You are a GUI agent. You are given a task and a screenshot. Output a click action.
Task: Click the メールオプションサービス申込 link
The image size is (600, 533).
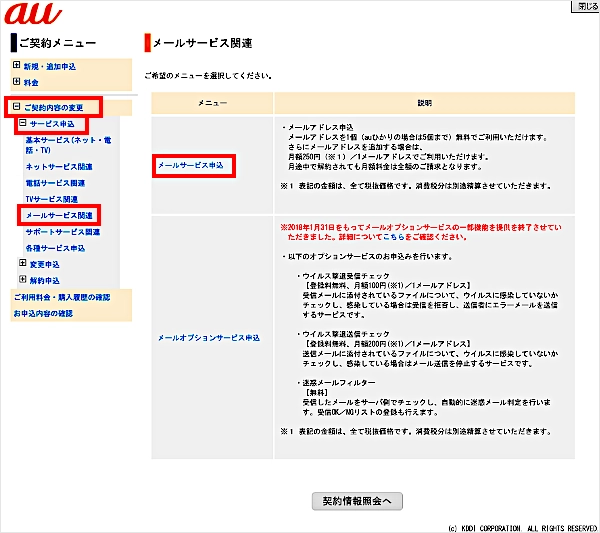click(x=209, y=338)
